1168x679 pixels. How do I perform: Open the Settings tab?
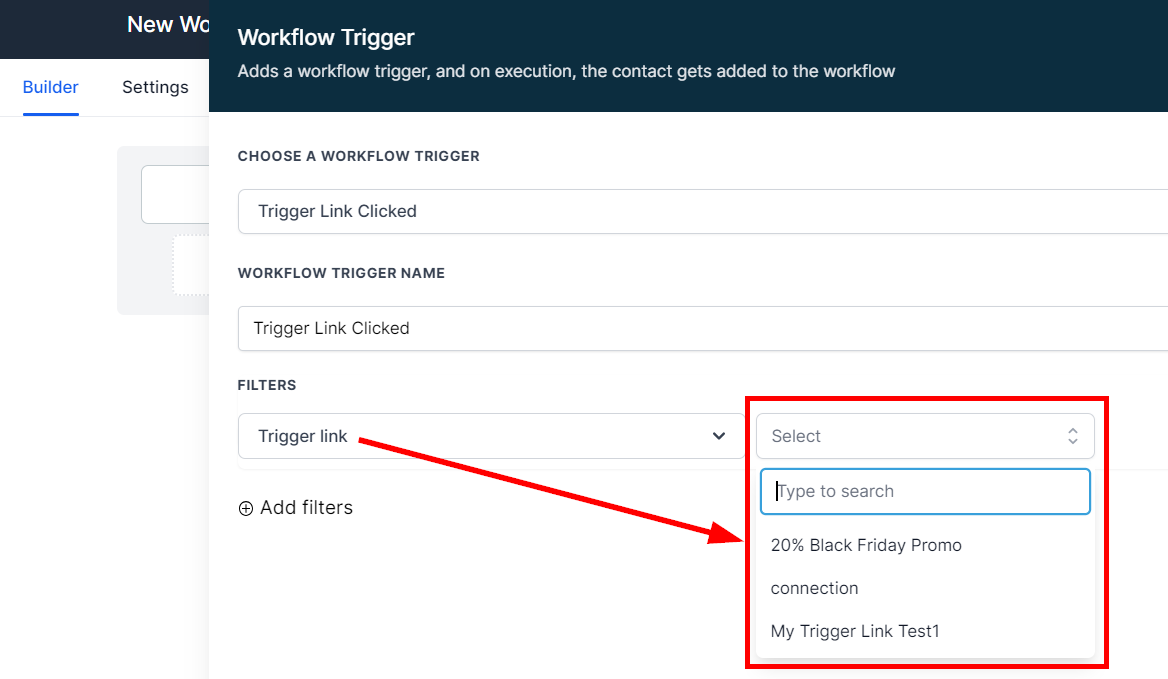coord(155,88)
